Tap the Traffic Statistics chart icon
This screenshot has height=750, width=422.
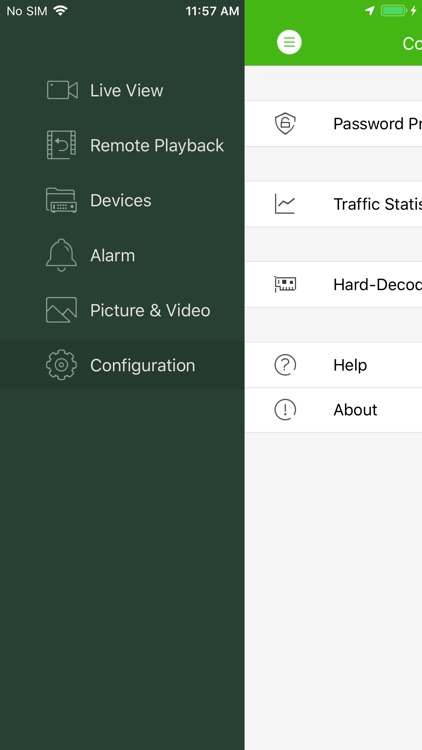click(285, 204)
